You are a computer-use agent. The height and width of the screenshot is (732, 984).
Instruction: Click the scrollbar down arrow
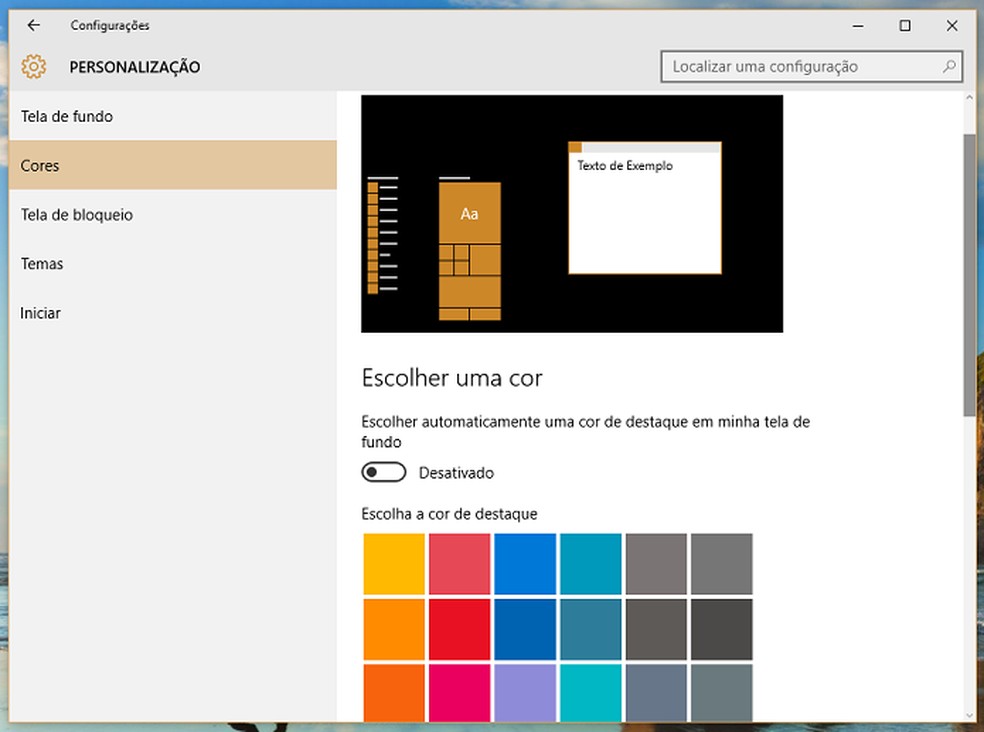pyautogui.click(x=969, y=714)
